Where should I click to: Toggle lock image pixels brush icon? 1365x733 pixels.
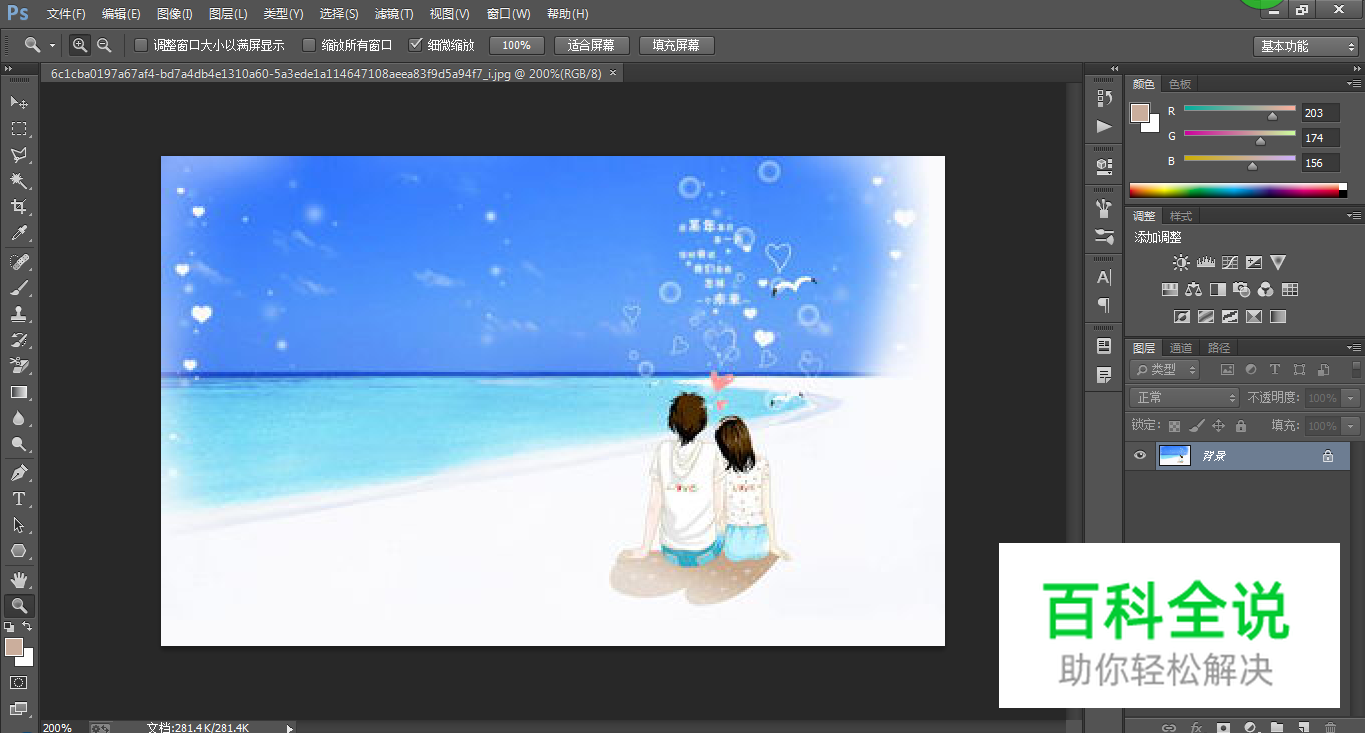1197,426
